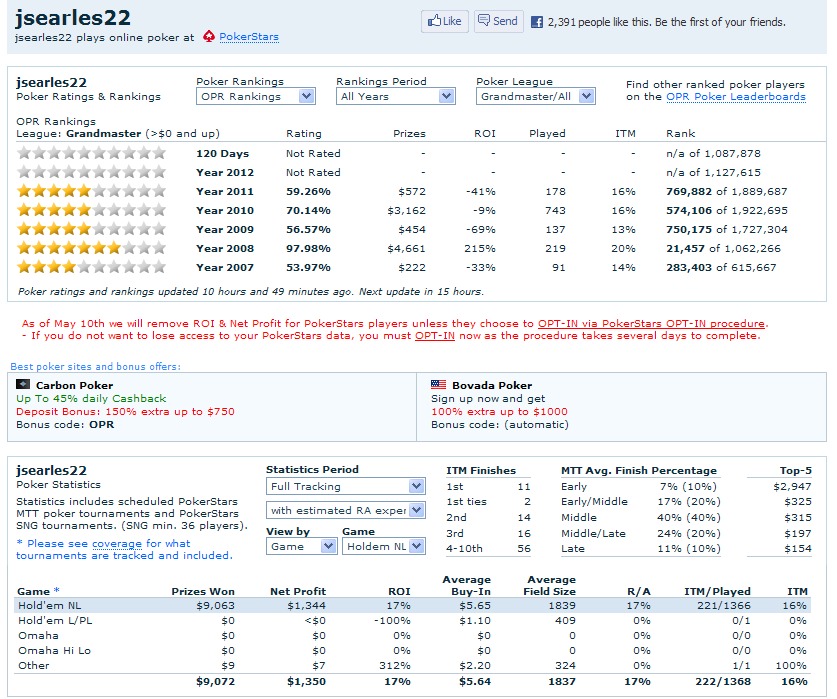Click the Bovada Poker flag icon

pyautogui.click(x=438, y=384)
